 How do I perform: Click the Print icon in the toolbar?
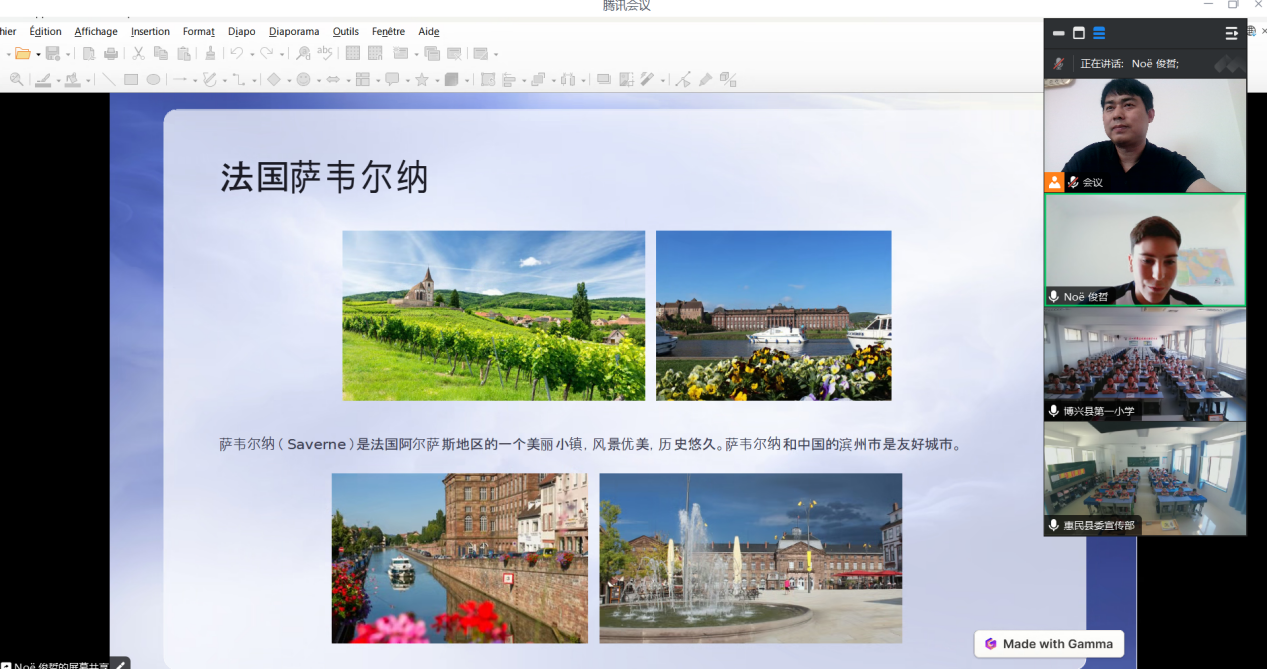111,53
